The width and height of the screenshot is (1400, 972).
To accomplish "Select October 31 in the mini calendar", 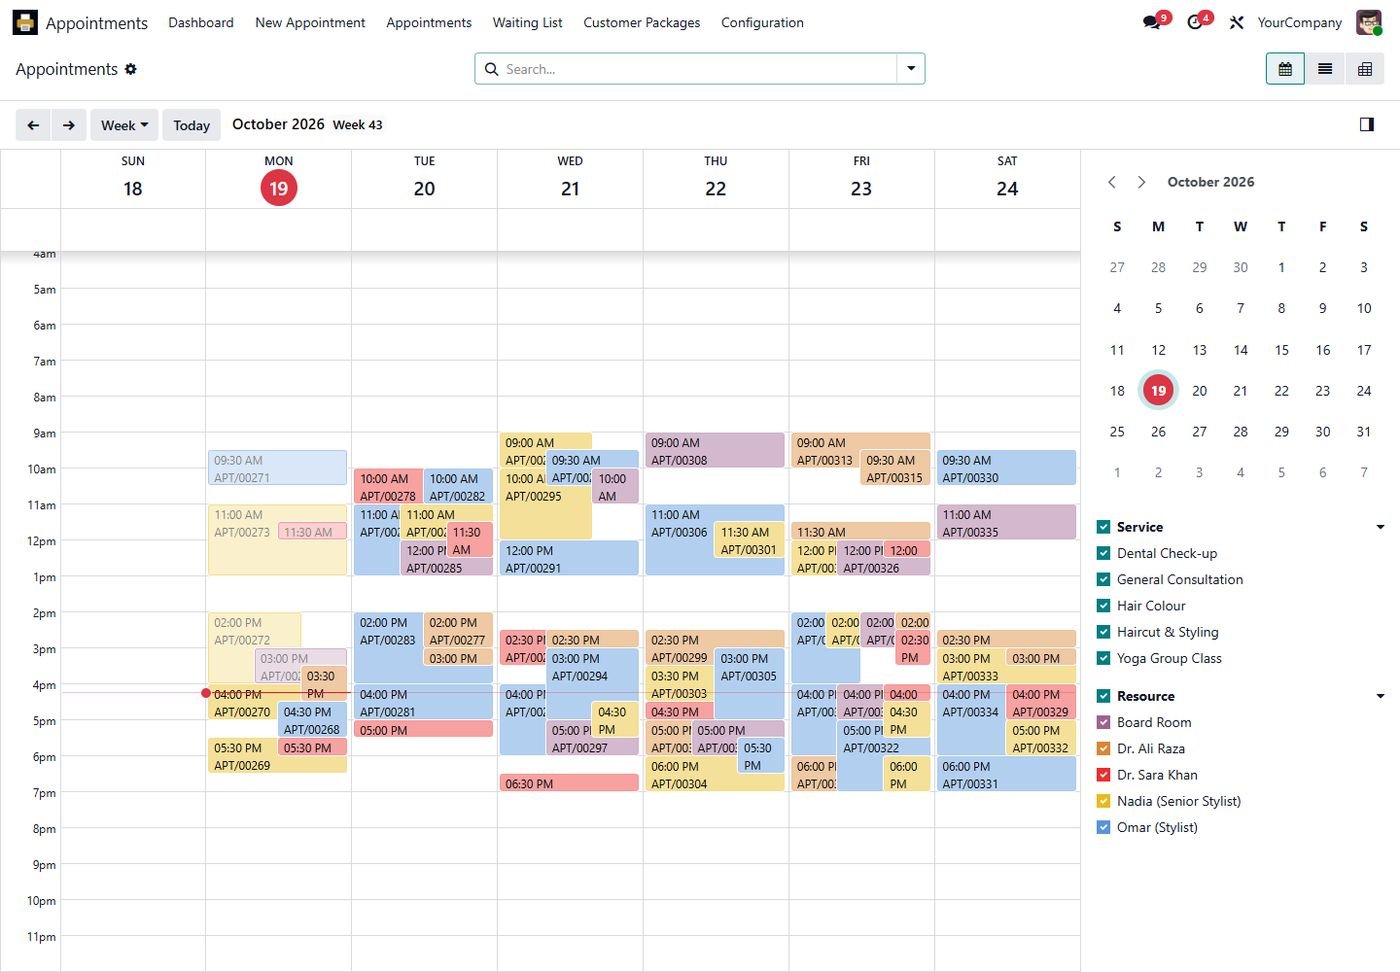I will tap(1363, 432).
